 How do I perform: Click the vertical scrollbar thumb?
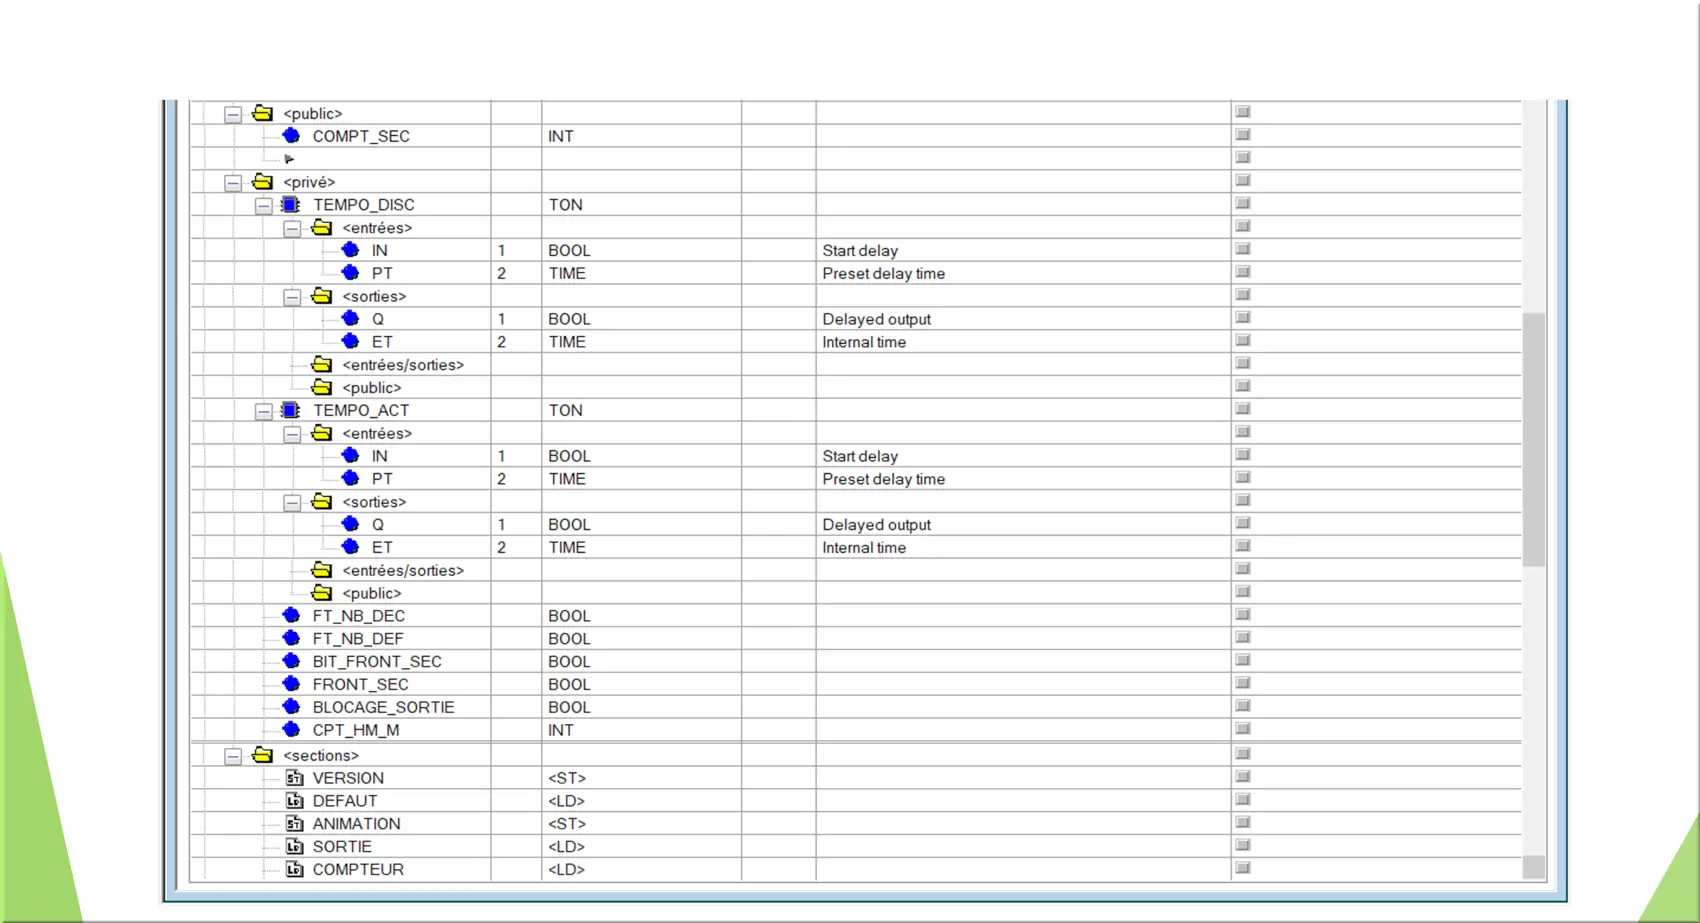(1533, 440)
